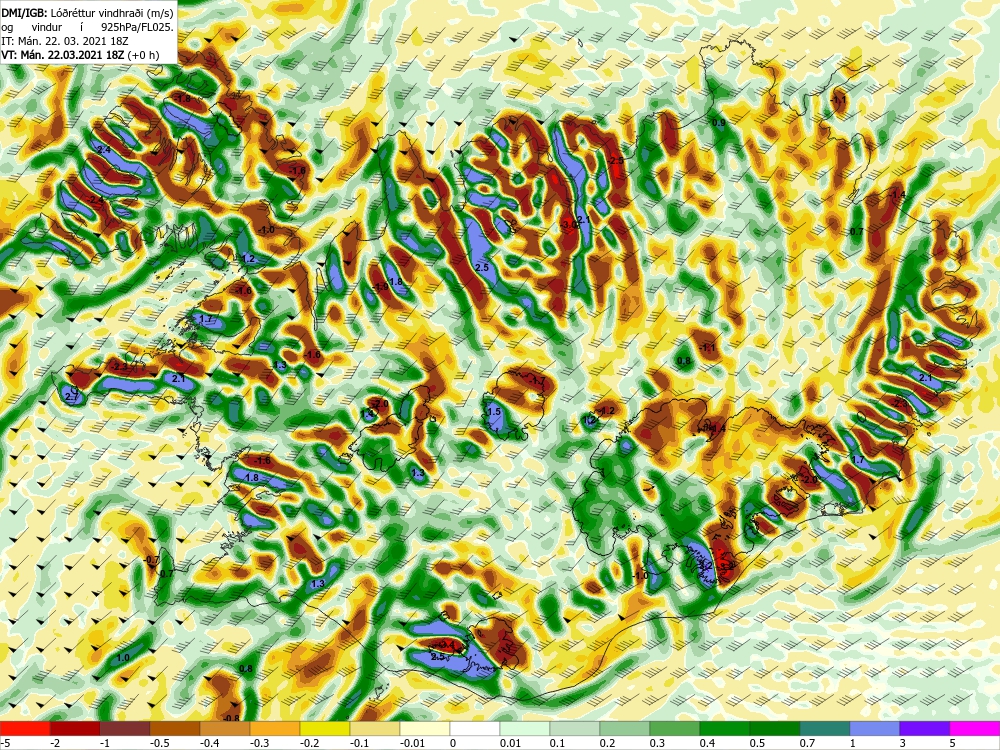Click the '-0.8' value label on the map
The image size is (1000, 750).
pos(232,718)
